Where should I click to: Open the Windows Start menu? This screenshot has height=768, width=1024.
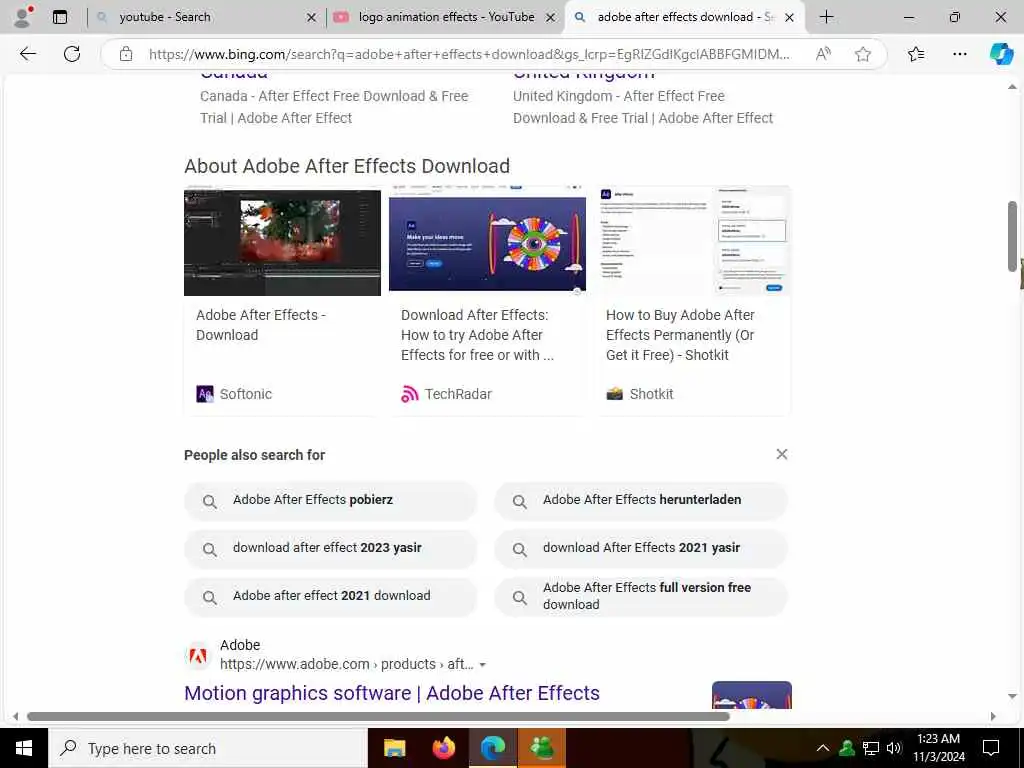click(24, 748)
